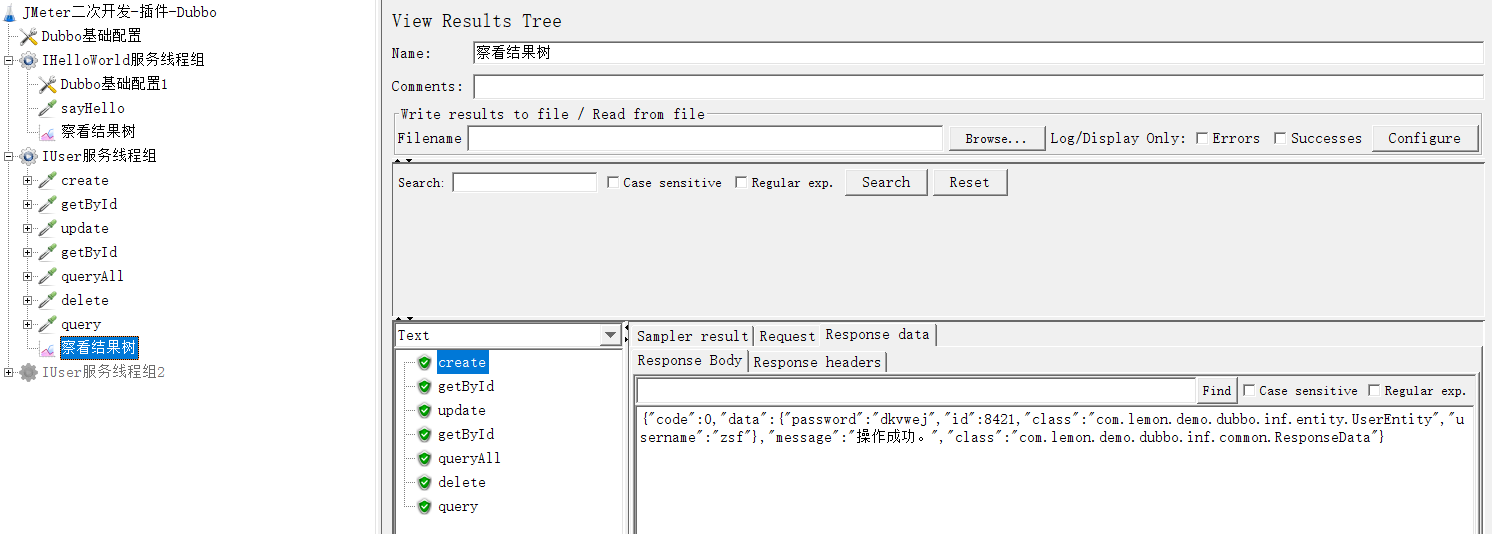Enable the Errors only checkbox
Screen dimensions: 1492x534
[x=1202, y=139]
